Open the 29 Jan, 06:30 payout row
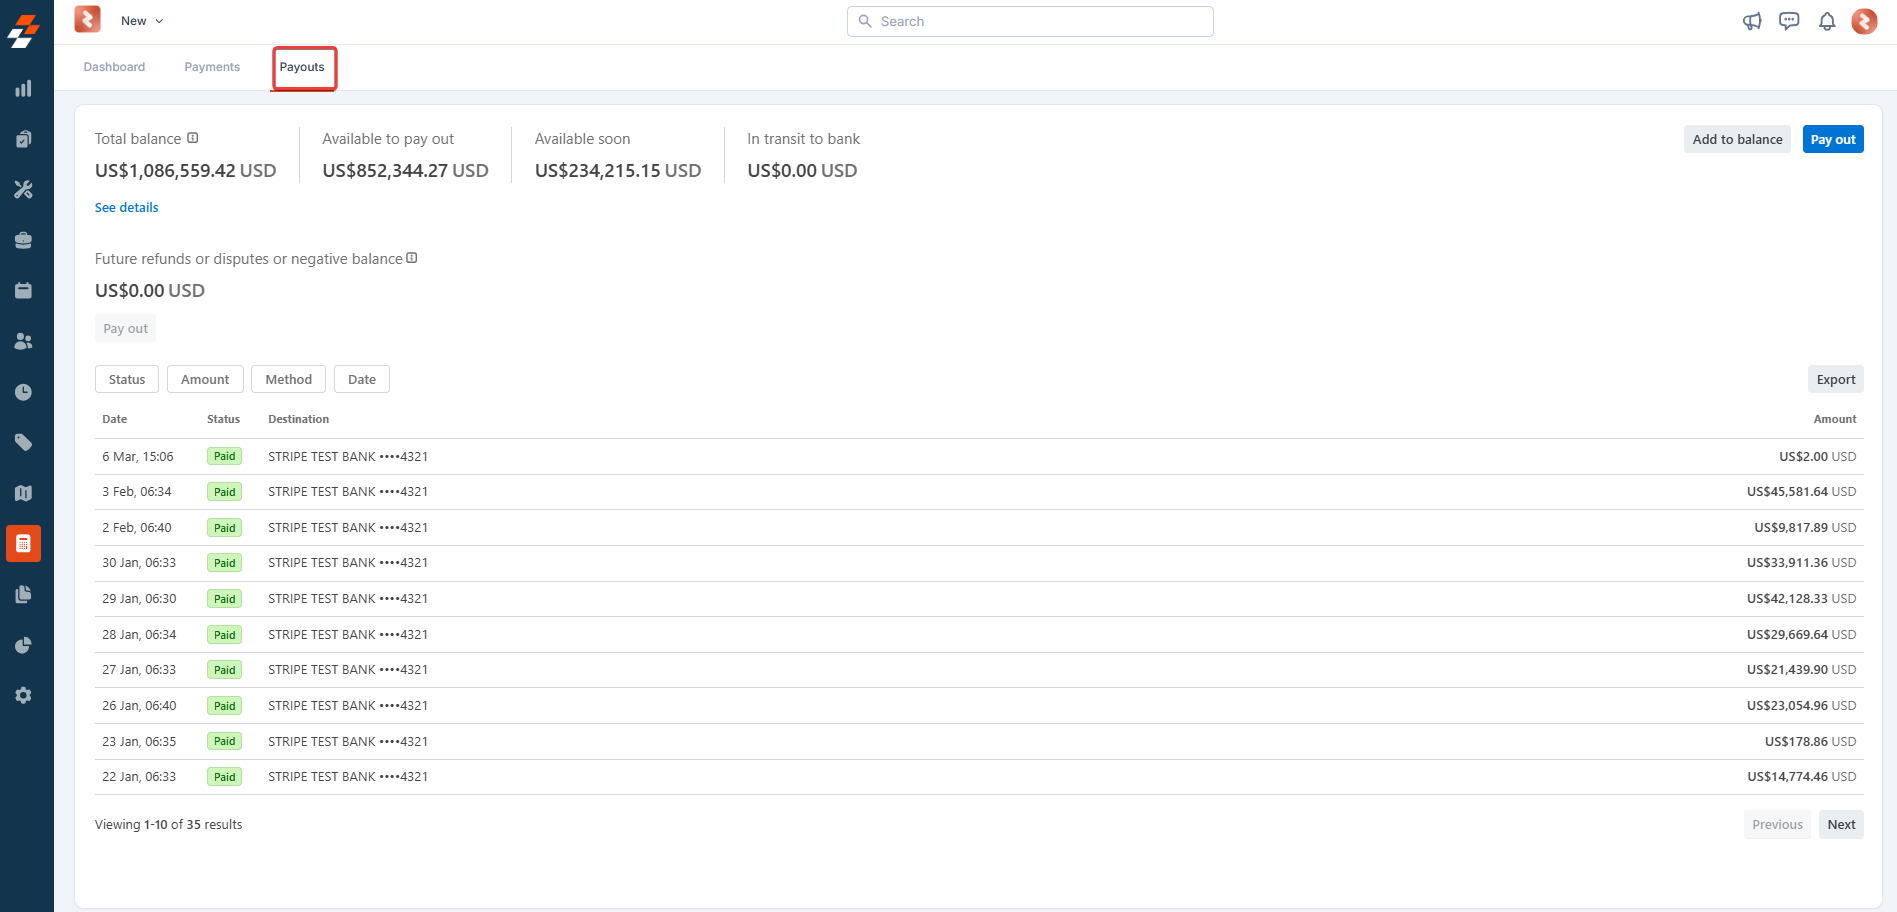1897x912 pixels. [979, 599]
